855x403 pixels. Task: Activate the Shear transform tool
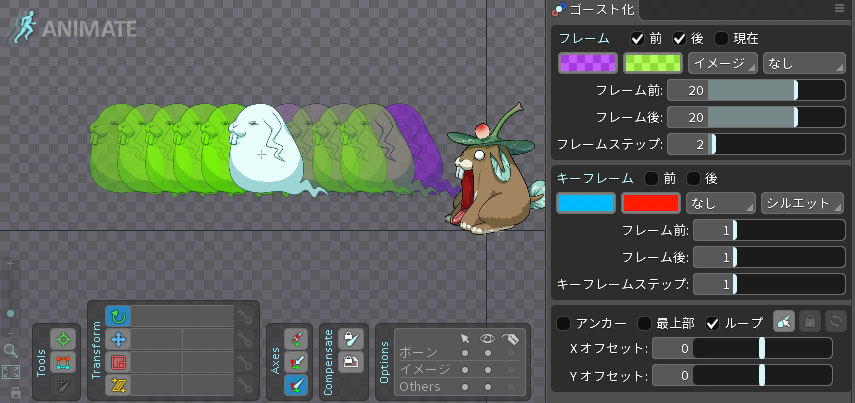pyautogui.click(x=118, y=385)
